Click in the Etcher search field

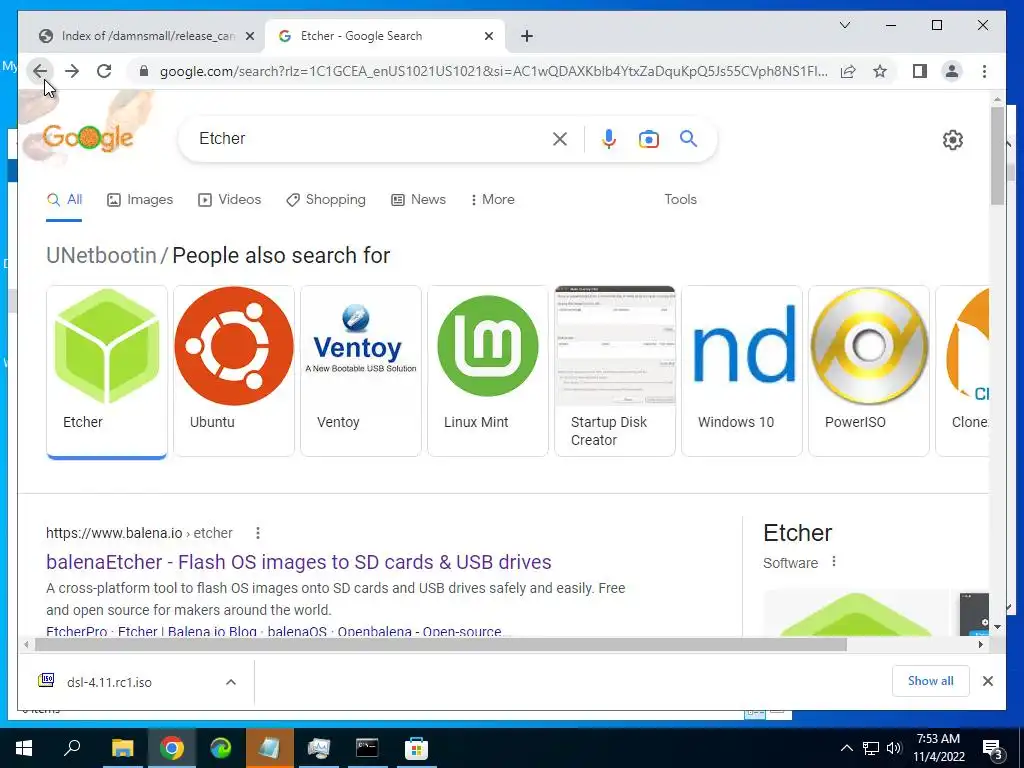372,138
